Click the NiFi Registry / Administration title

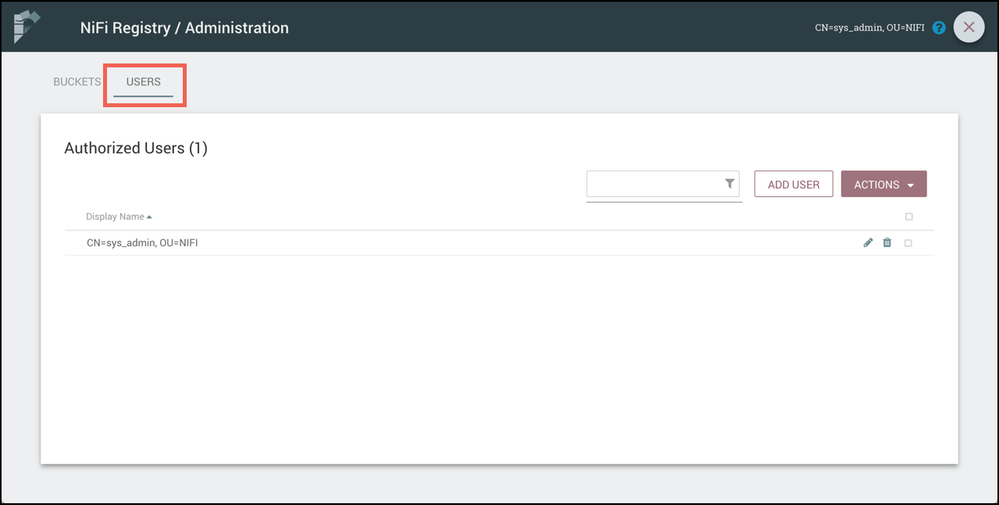(184, 28)
